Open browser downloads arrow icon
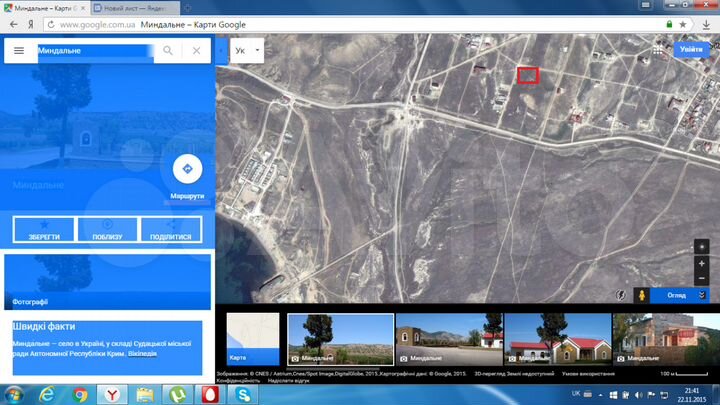The width and height of the screenshot is (720, 405). [x=706, y=25]
